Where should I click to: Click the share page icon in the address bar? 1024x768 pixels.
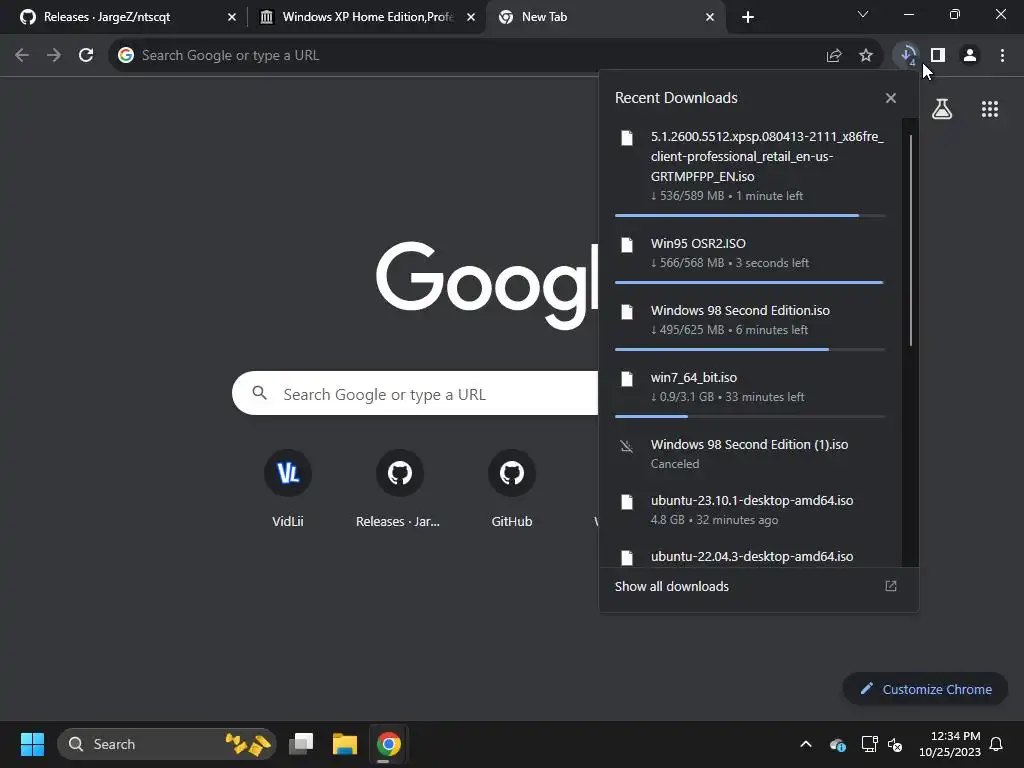point(834,56)
